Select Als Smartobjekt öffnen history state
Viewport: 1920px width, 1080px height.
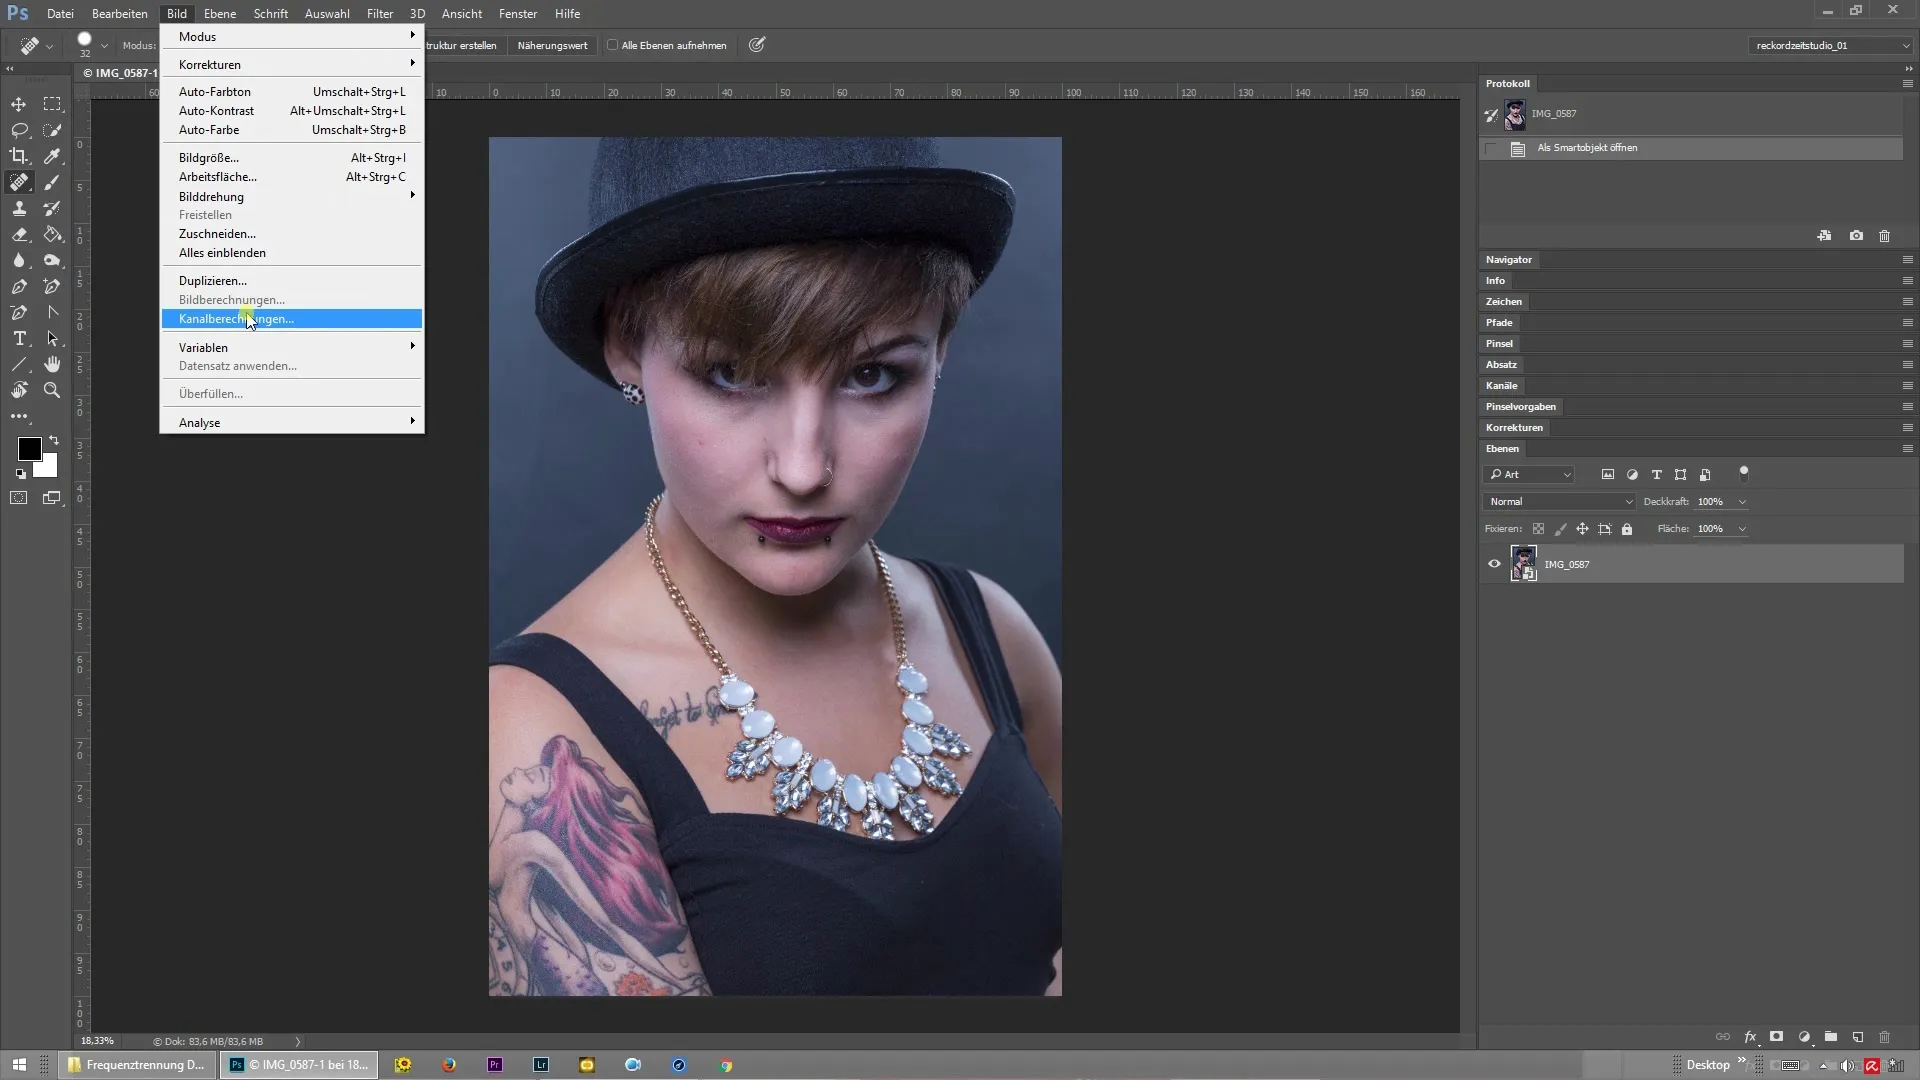(x=1692, y=148)
